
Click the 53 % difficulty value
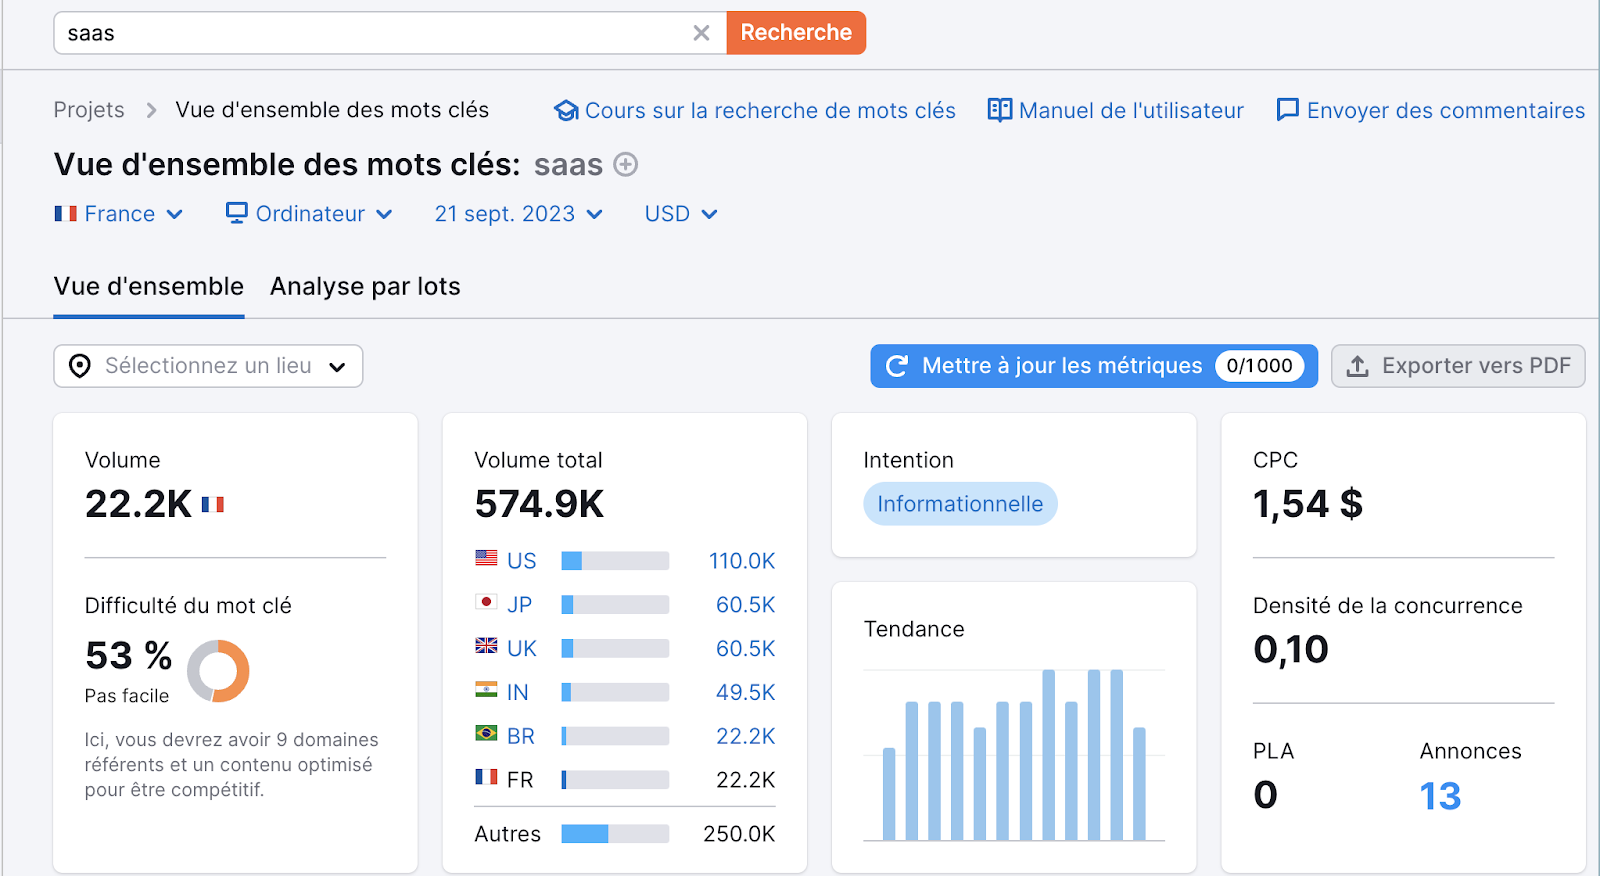point(129,656)
